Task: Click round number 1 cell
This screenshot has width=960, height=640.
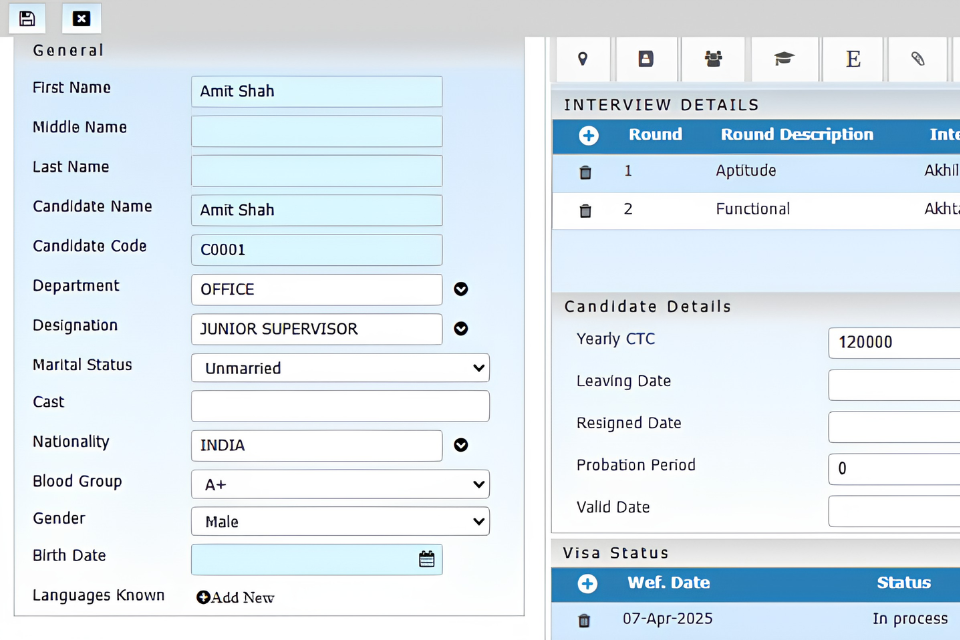Action: pyautogui.click(x=628, y=171)
